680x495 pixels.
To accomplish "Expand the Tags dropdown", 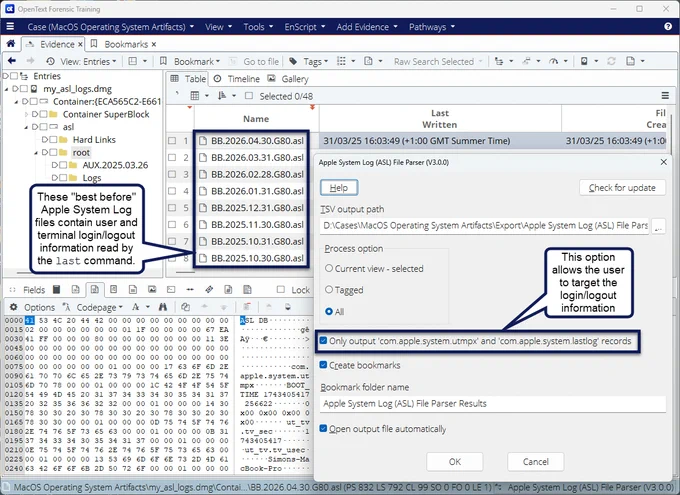I will click(315, 62).
